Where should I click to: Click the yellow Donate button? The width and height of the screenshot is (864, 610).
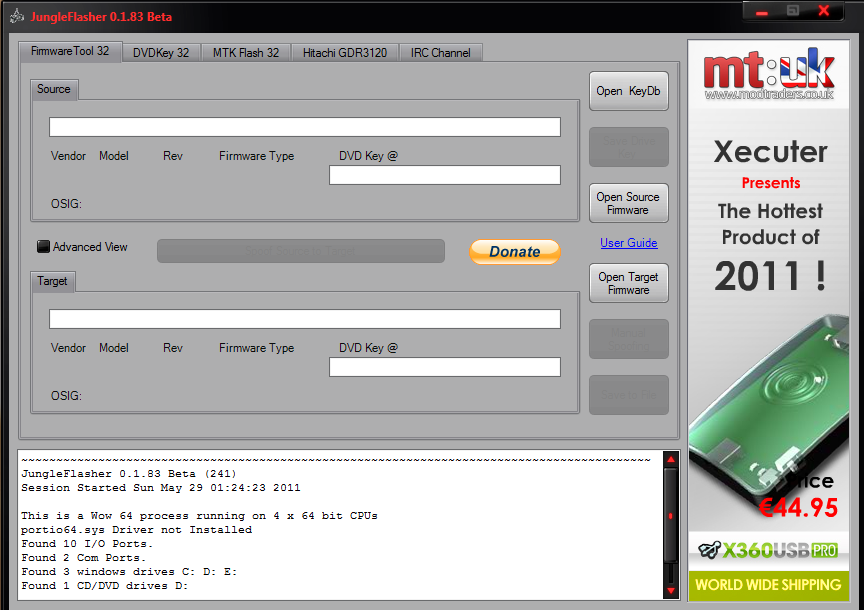515,252
